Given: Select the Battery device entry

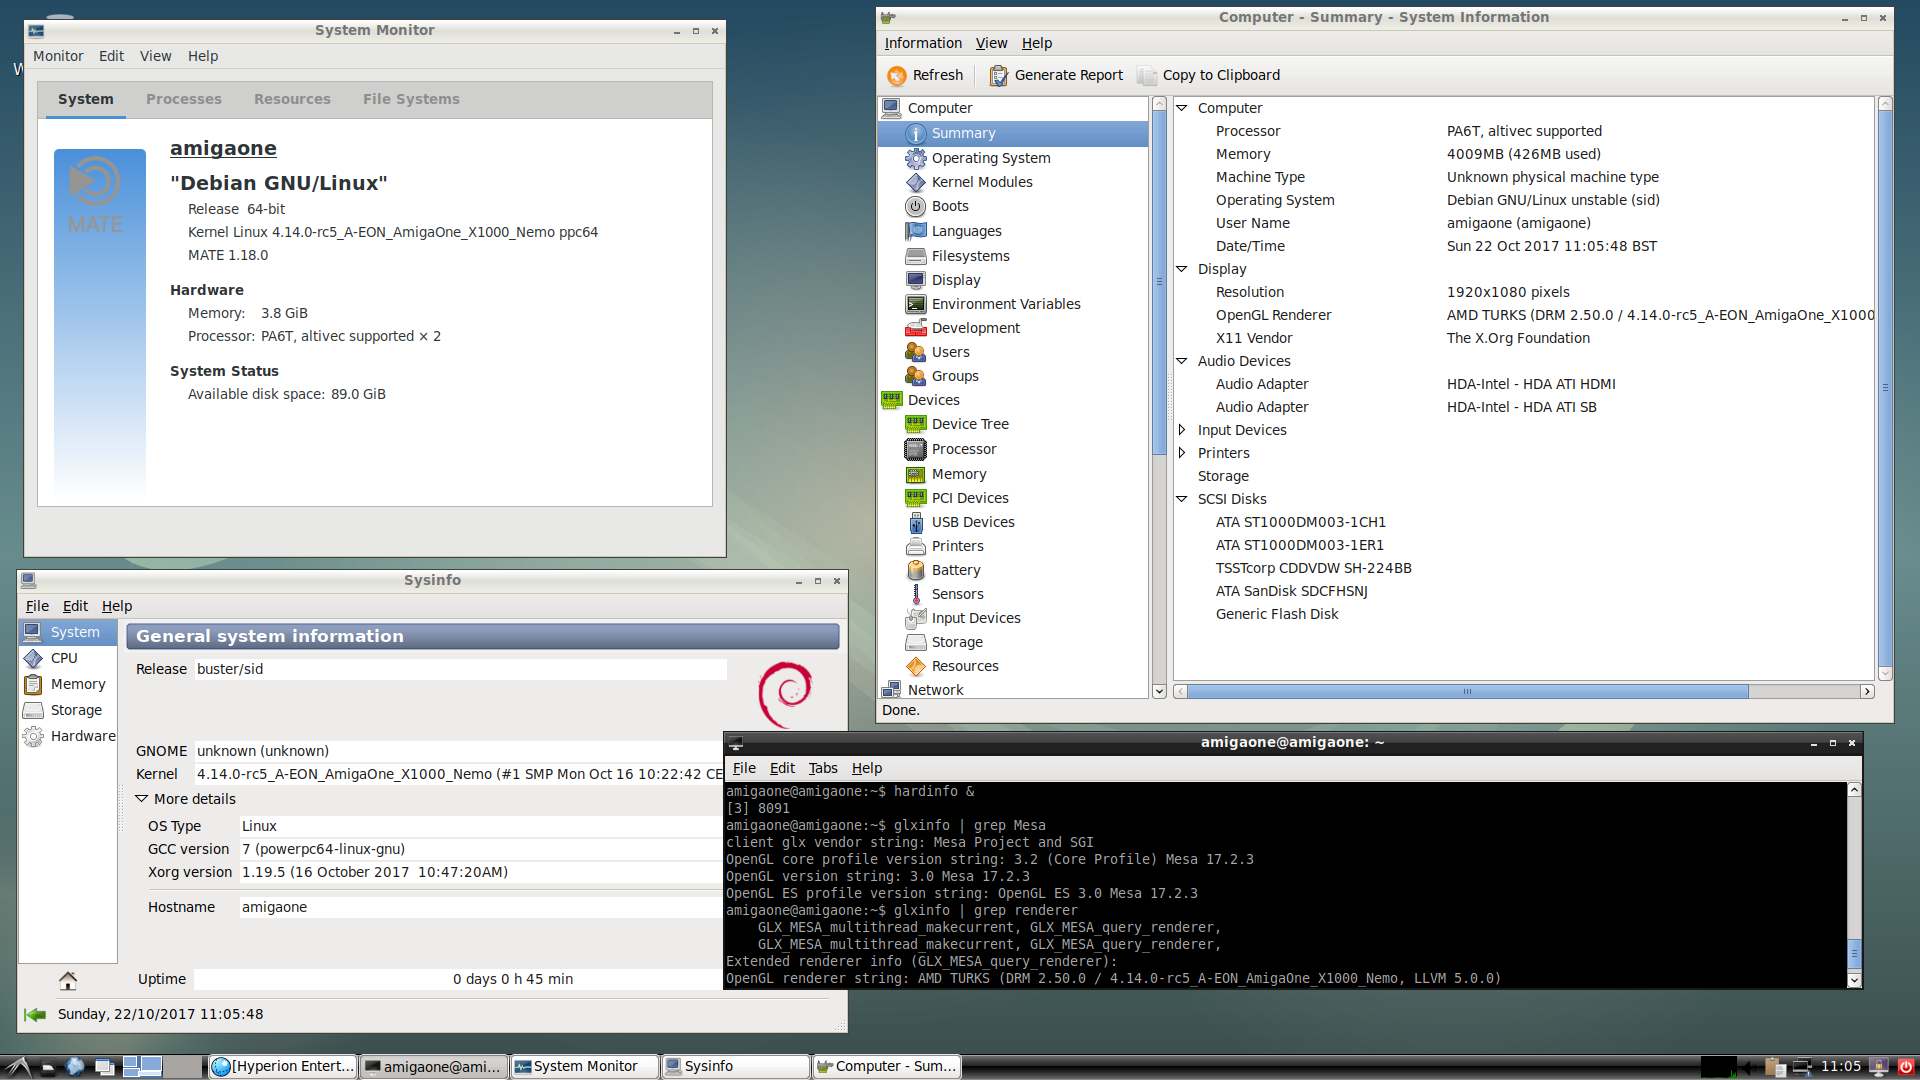Looking at the screenshot, I should pos(955,570).
